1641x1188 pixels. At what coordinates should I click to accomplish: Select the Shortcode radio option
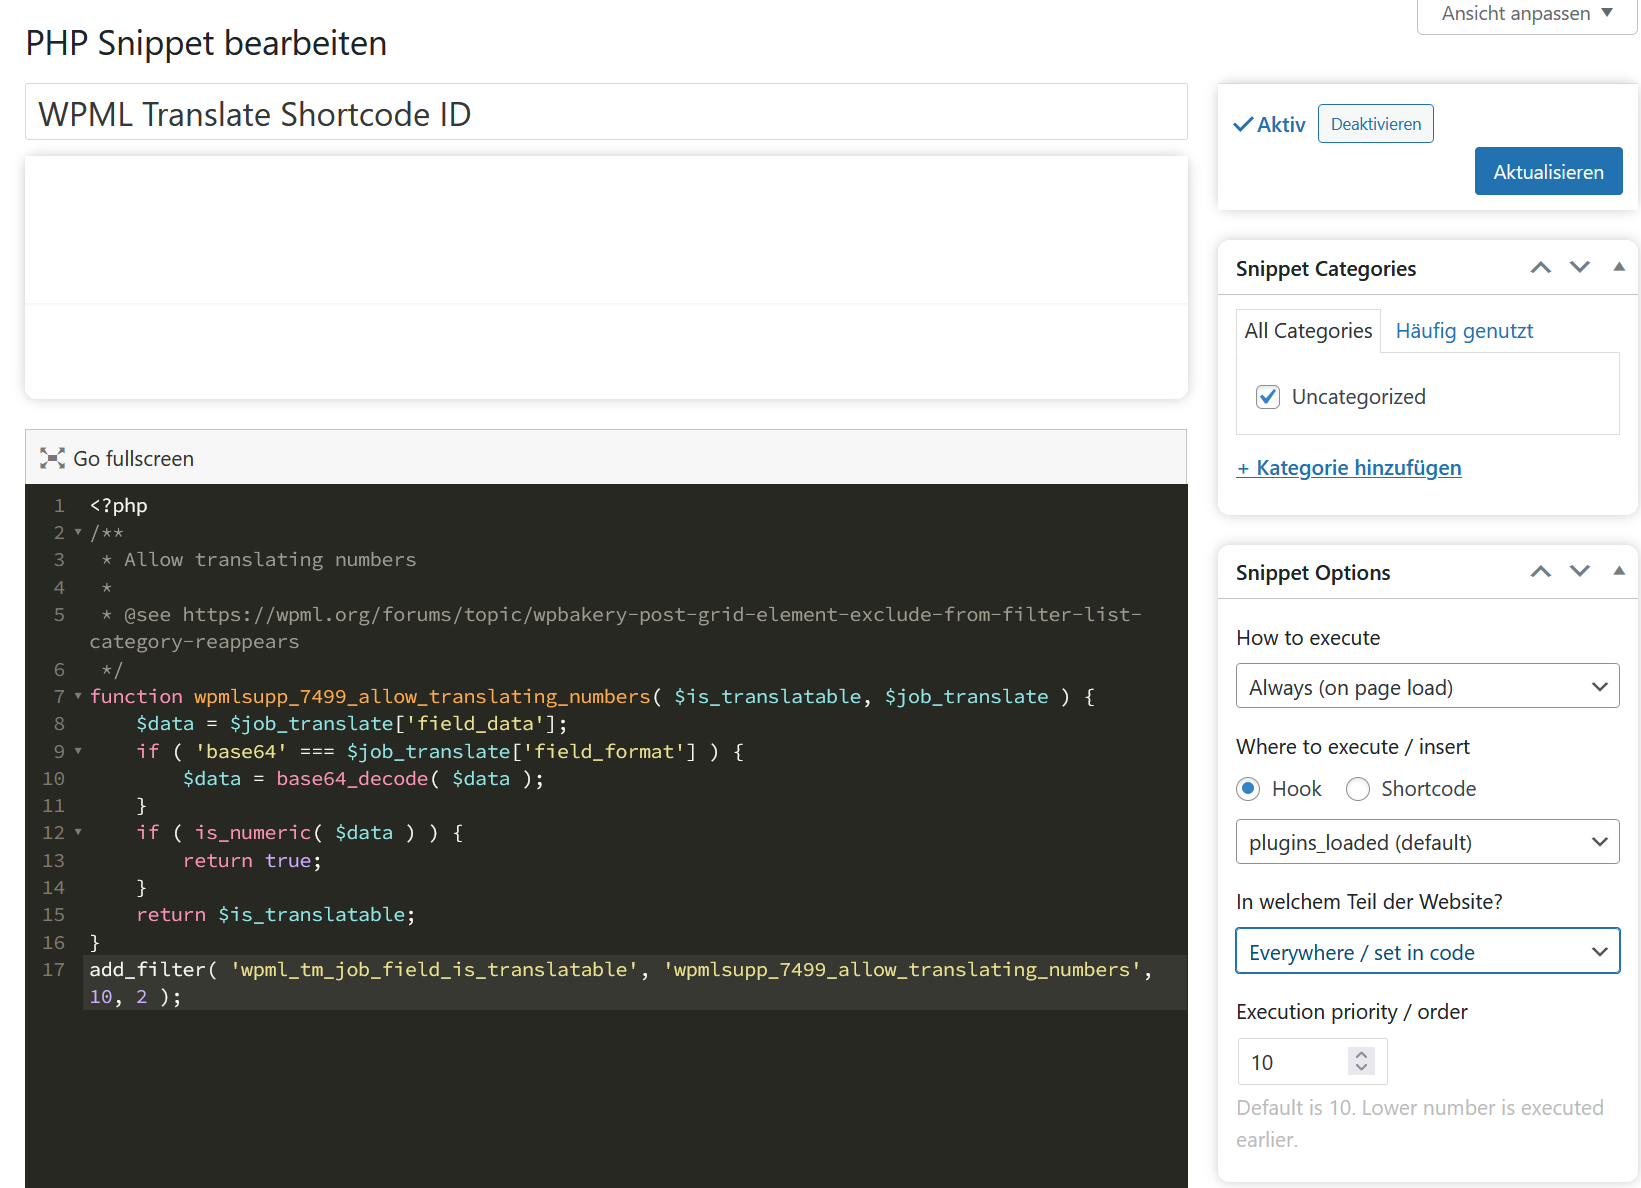(1357, 789)
